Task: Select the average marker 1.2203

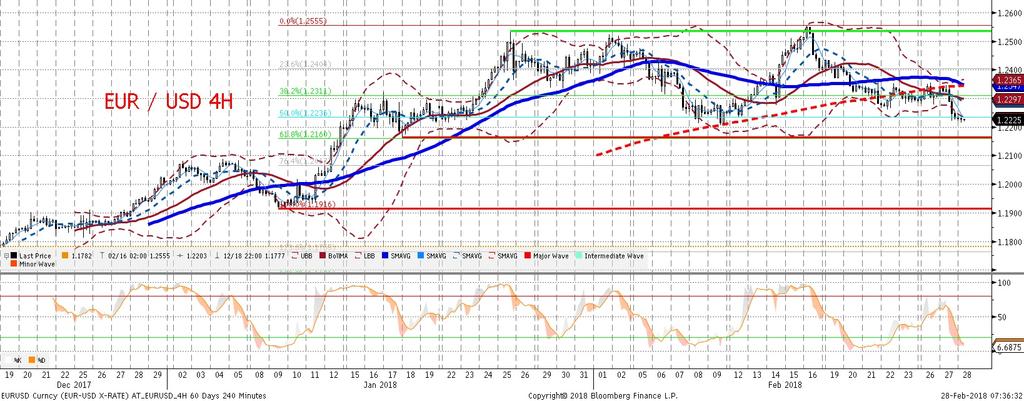Action: 193,256
